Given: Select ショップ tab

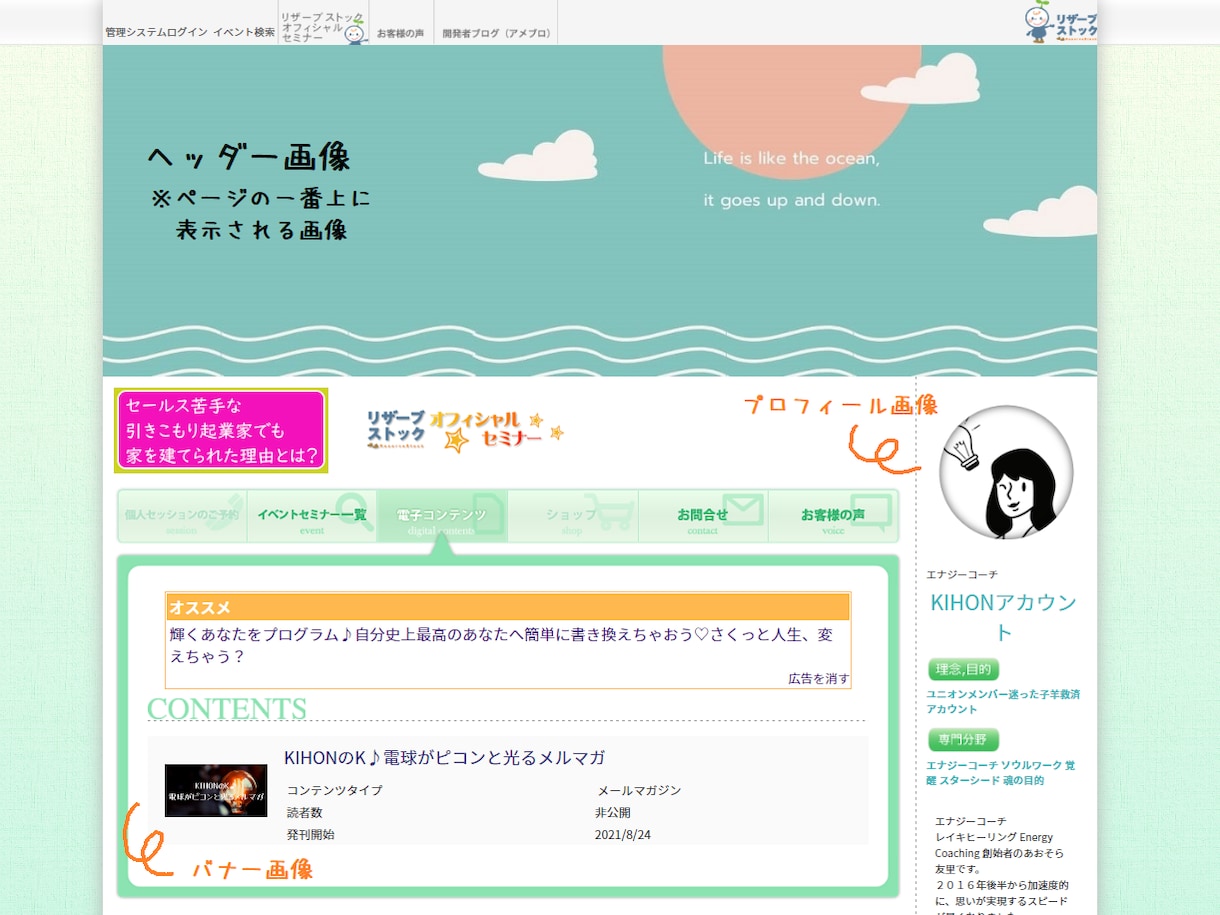Looking at the screenshot, I should [572, 516].
